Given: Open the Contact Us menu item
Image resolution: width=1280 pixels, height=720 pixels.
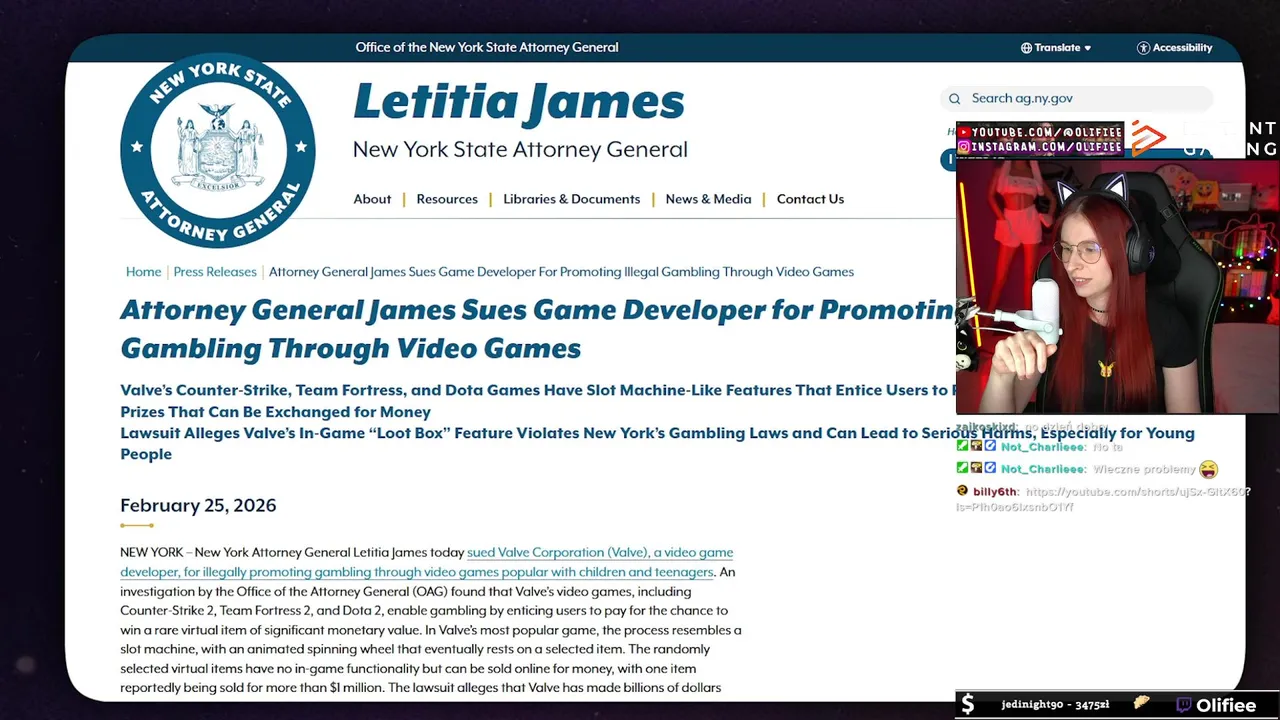Looking at the screenshot, I should pos(810,199).
